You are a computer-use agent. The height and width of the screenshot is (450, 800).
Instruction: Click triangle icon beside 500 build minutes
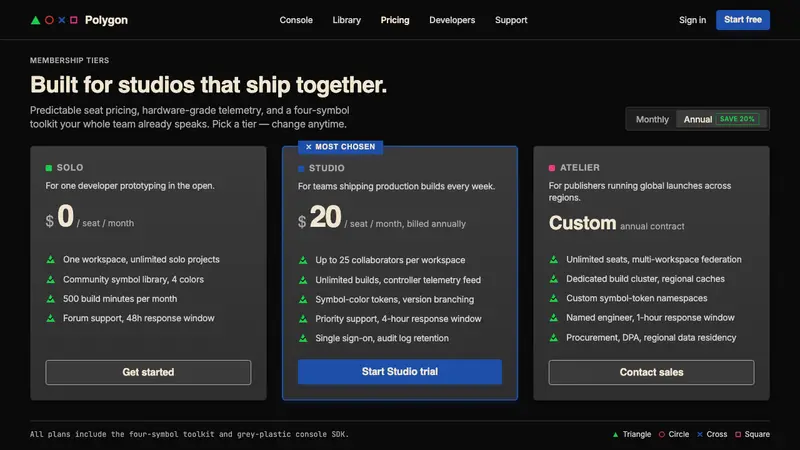pos(51,298)
